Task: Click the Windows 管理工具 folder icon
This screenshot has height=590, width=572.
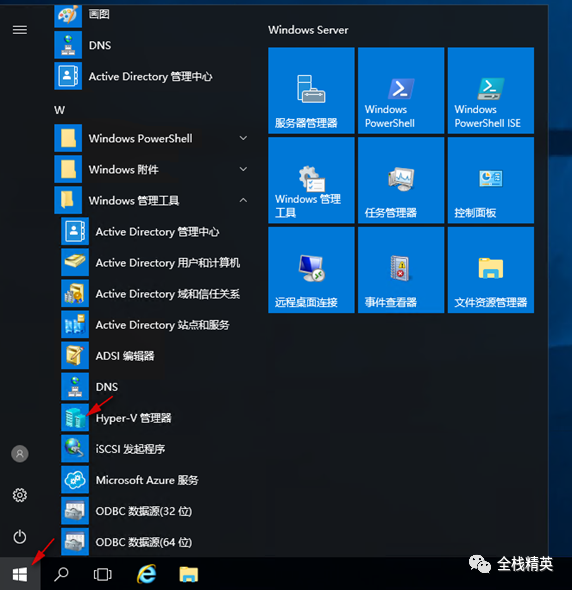Action: [x=68, y=200]
